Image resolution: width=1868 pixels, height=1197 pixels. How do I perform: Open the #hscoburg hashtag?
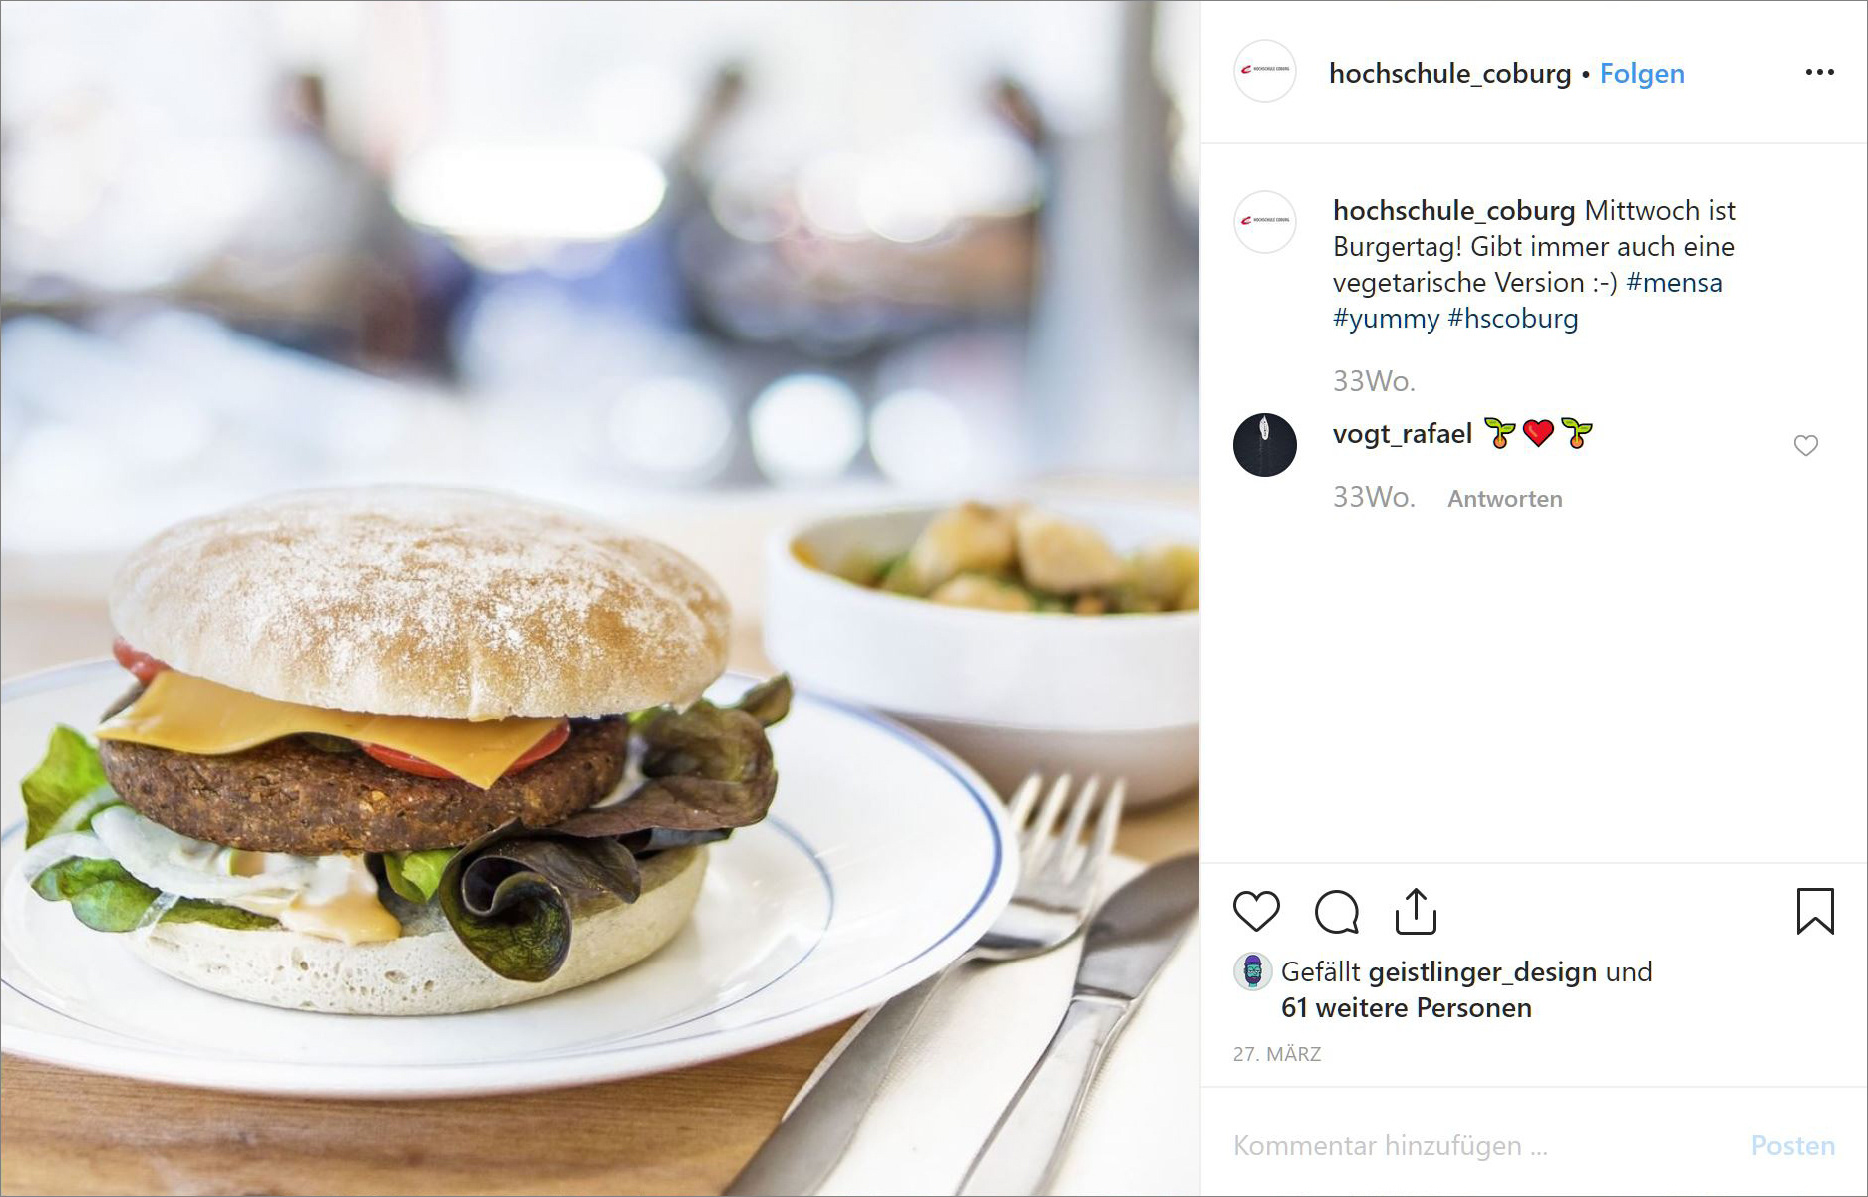pyautogui.click(x=1513, y=319)
